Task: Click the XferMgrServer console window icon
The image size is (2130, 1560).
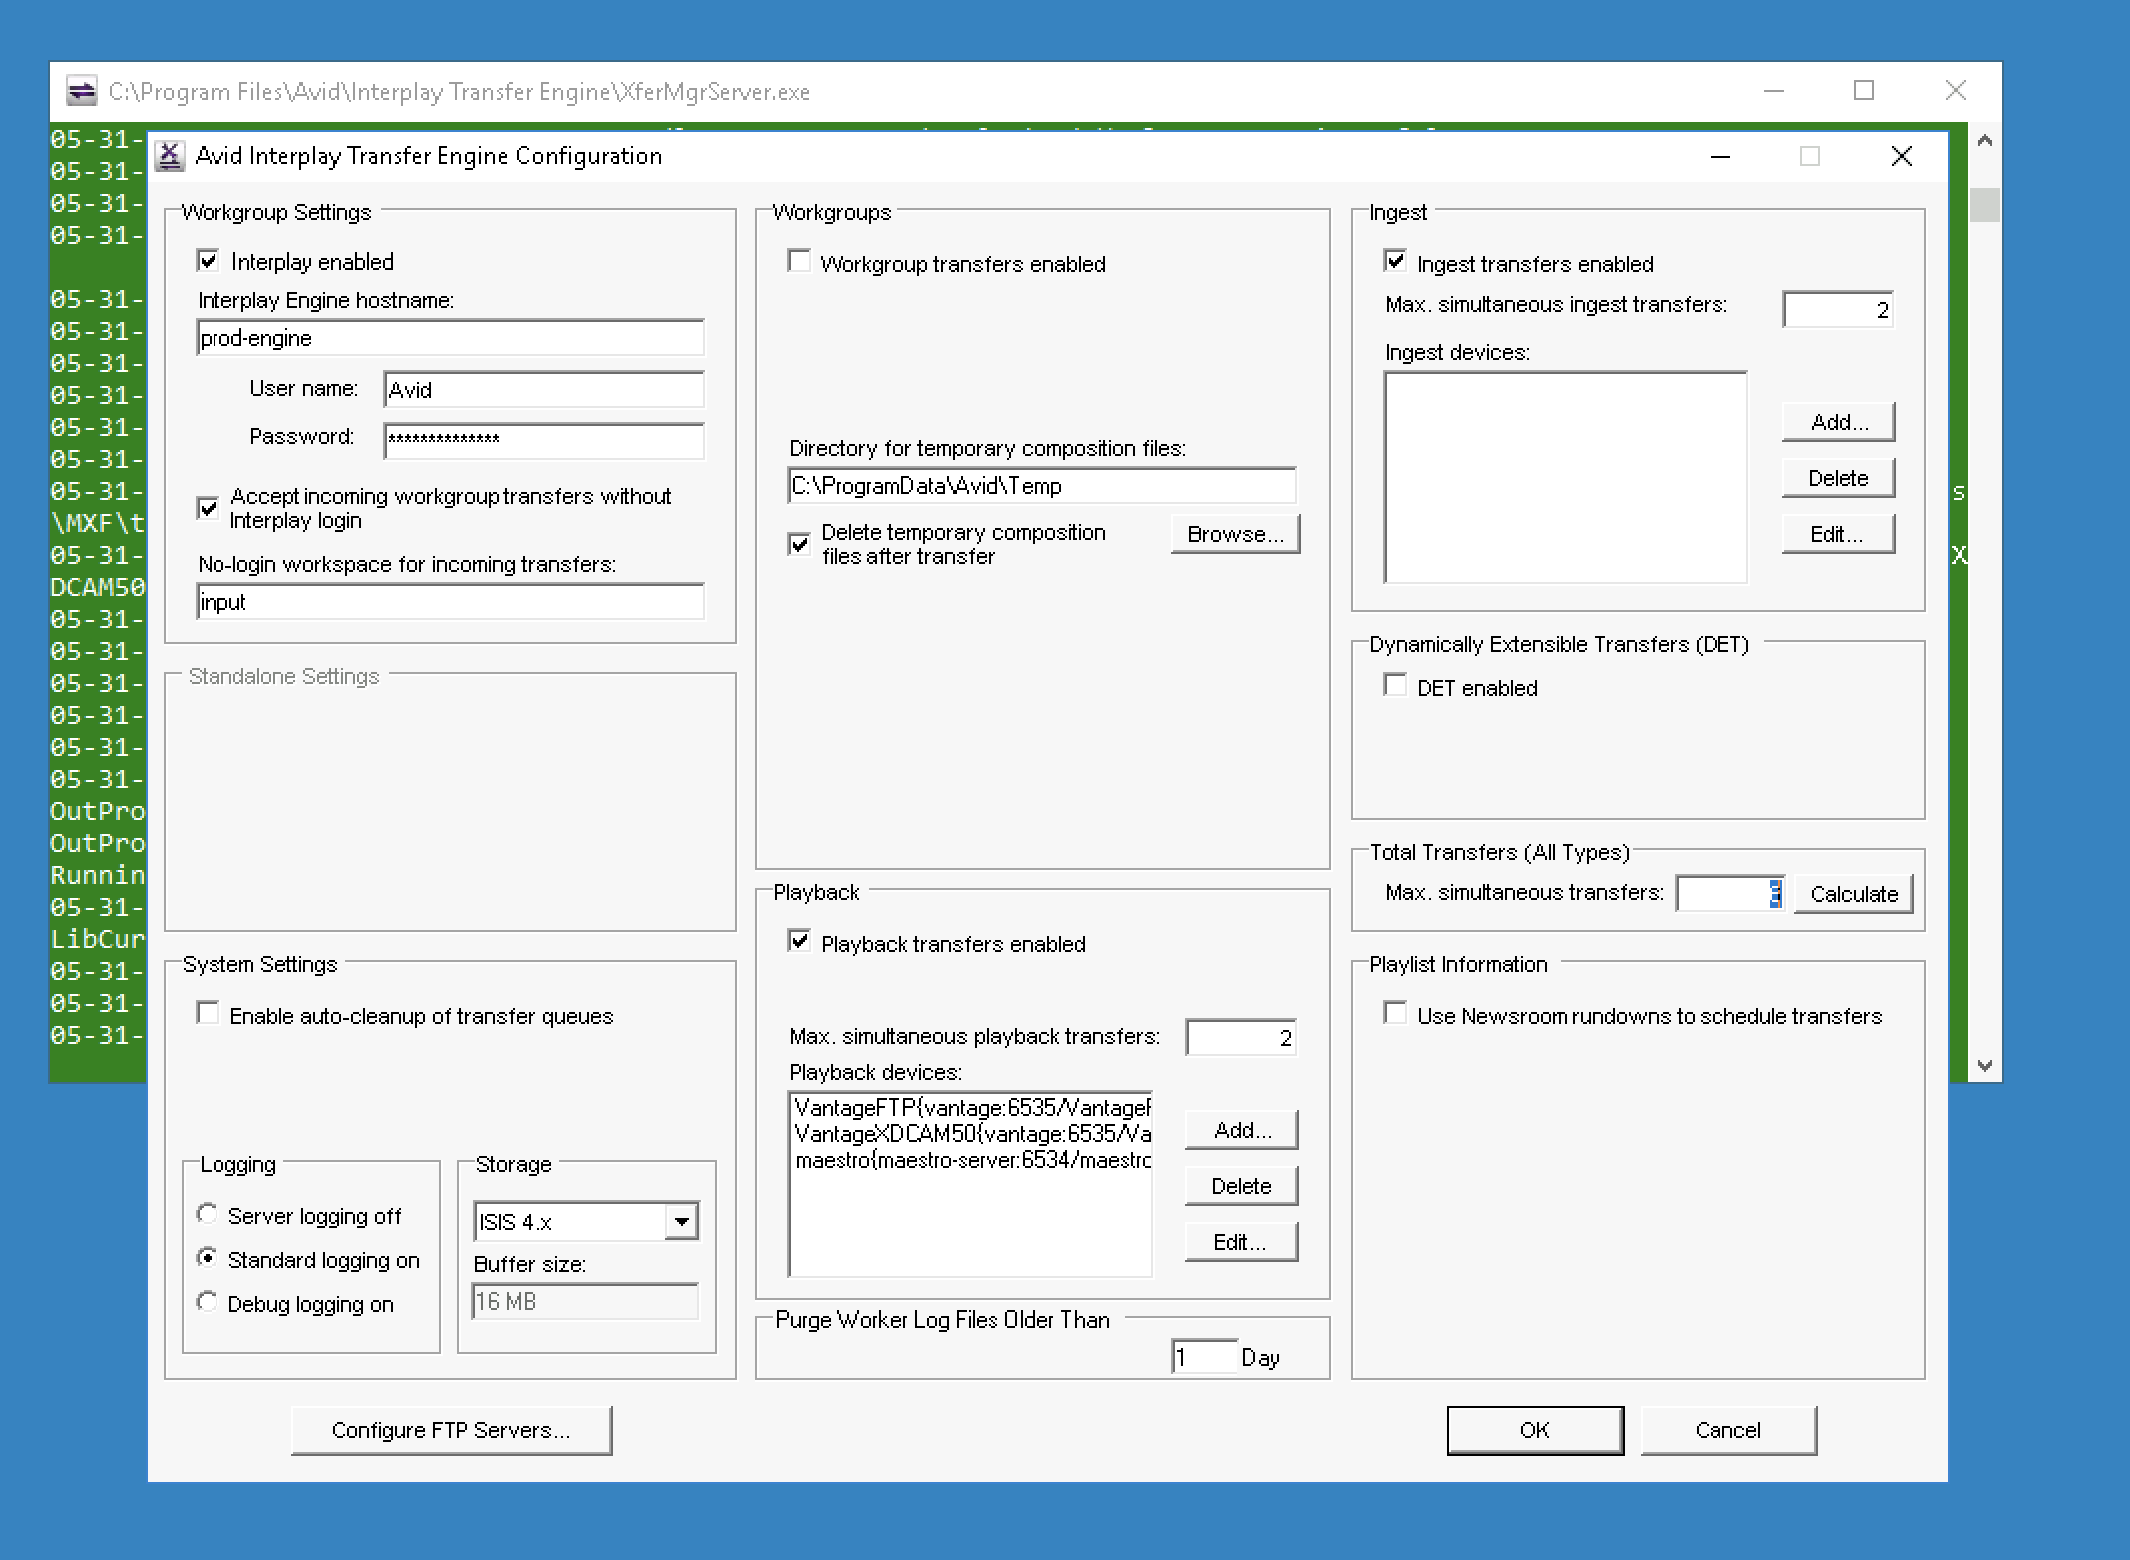Action: (81, 92)
